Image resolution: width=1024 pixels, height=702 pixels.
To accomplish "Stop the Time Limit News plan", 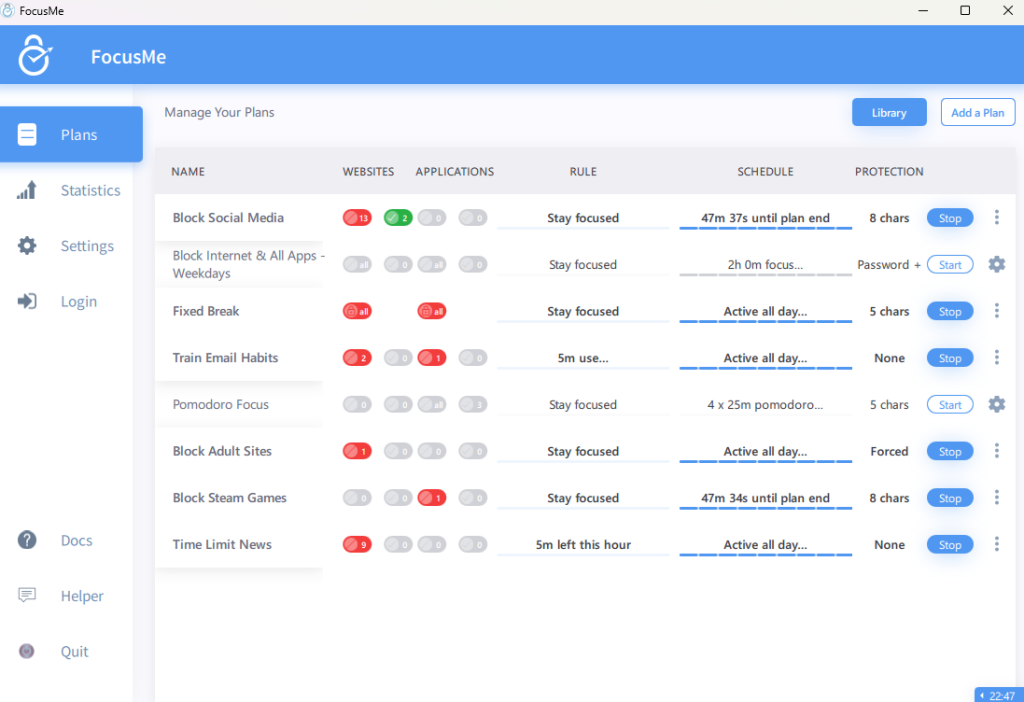I will (950, 545).
